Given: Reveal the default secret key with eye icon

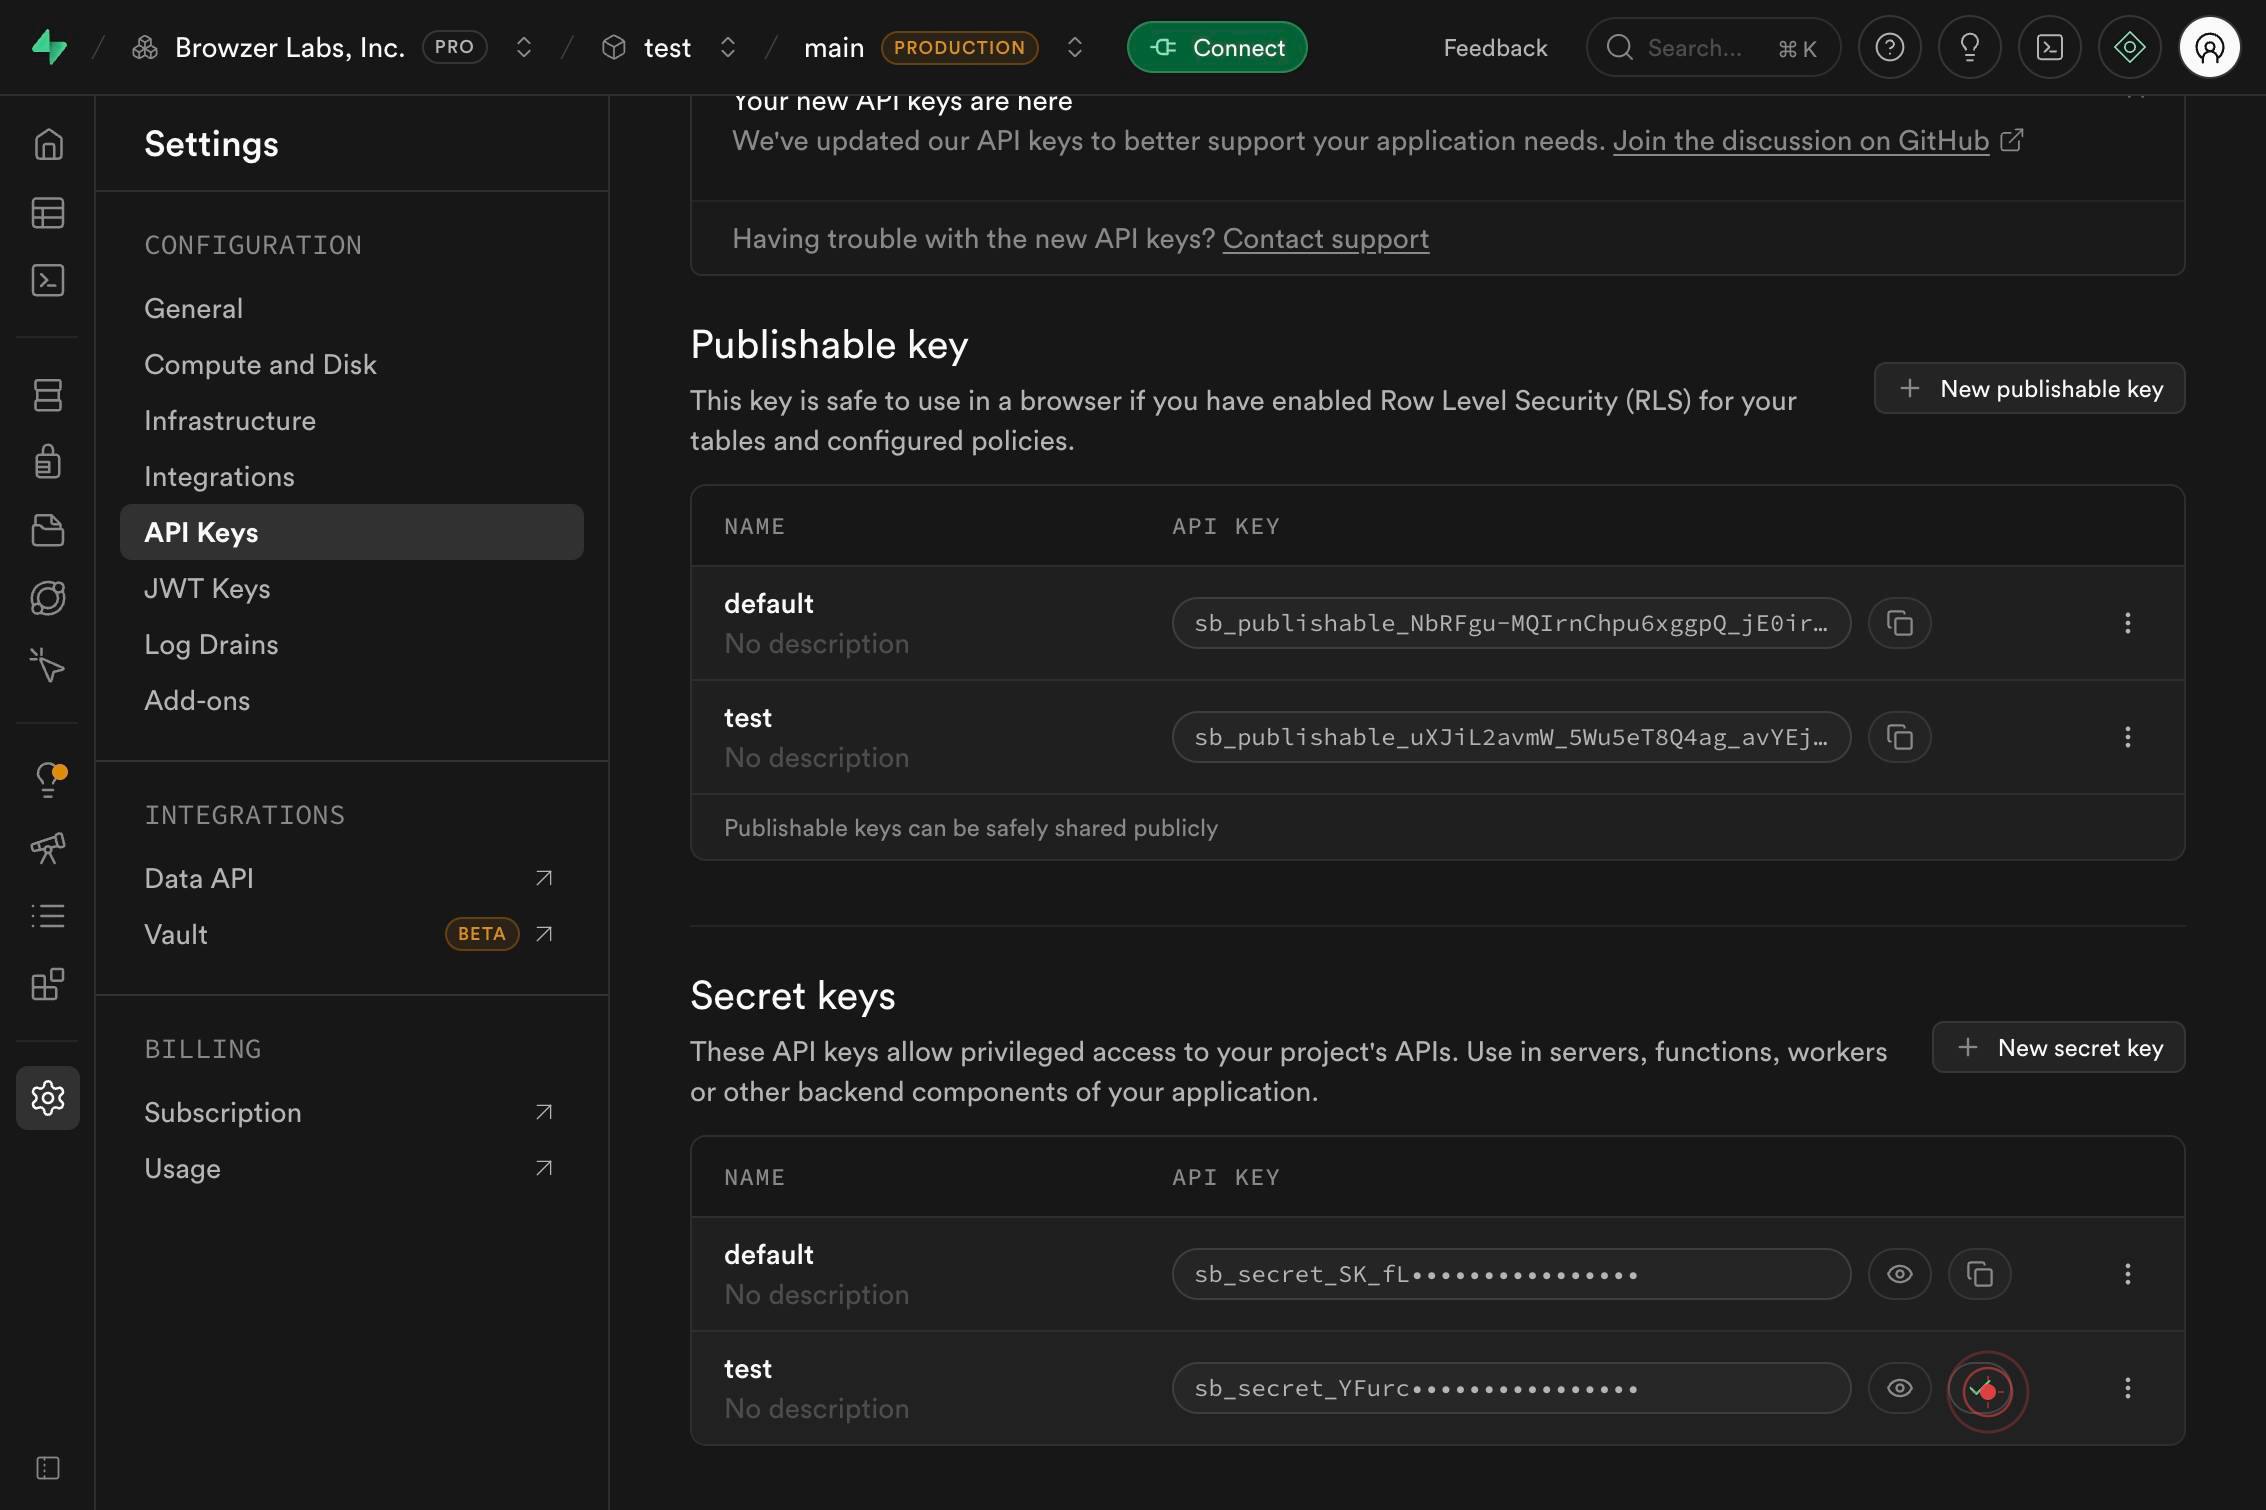Looking at the screenshot, I should click(x=1900, y=1274).
